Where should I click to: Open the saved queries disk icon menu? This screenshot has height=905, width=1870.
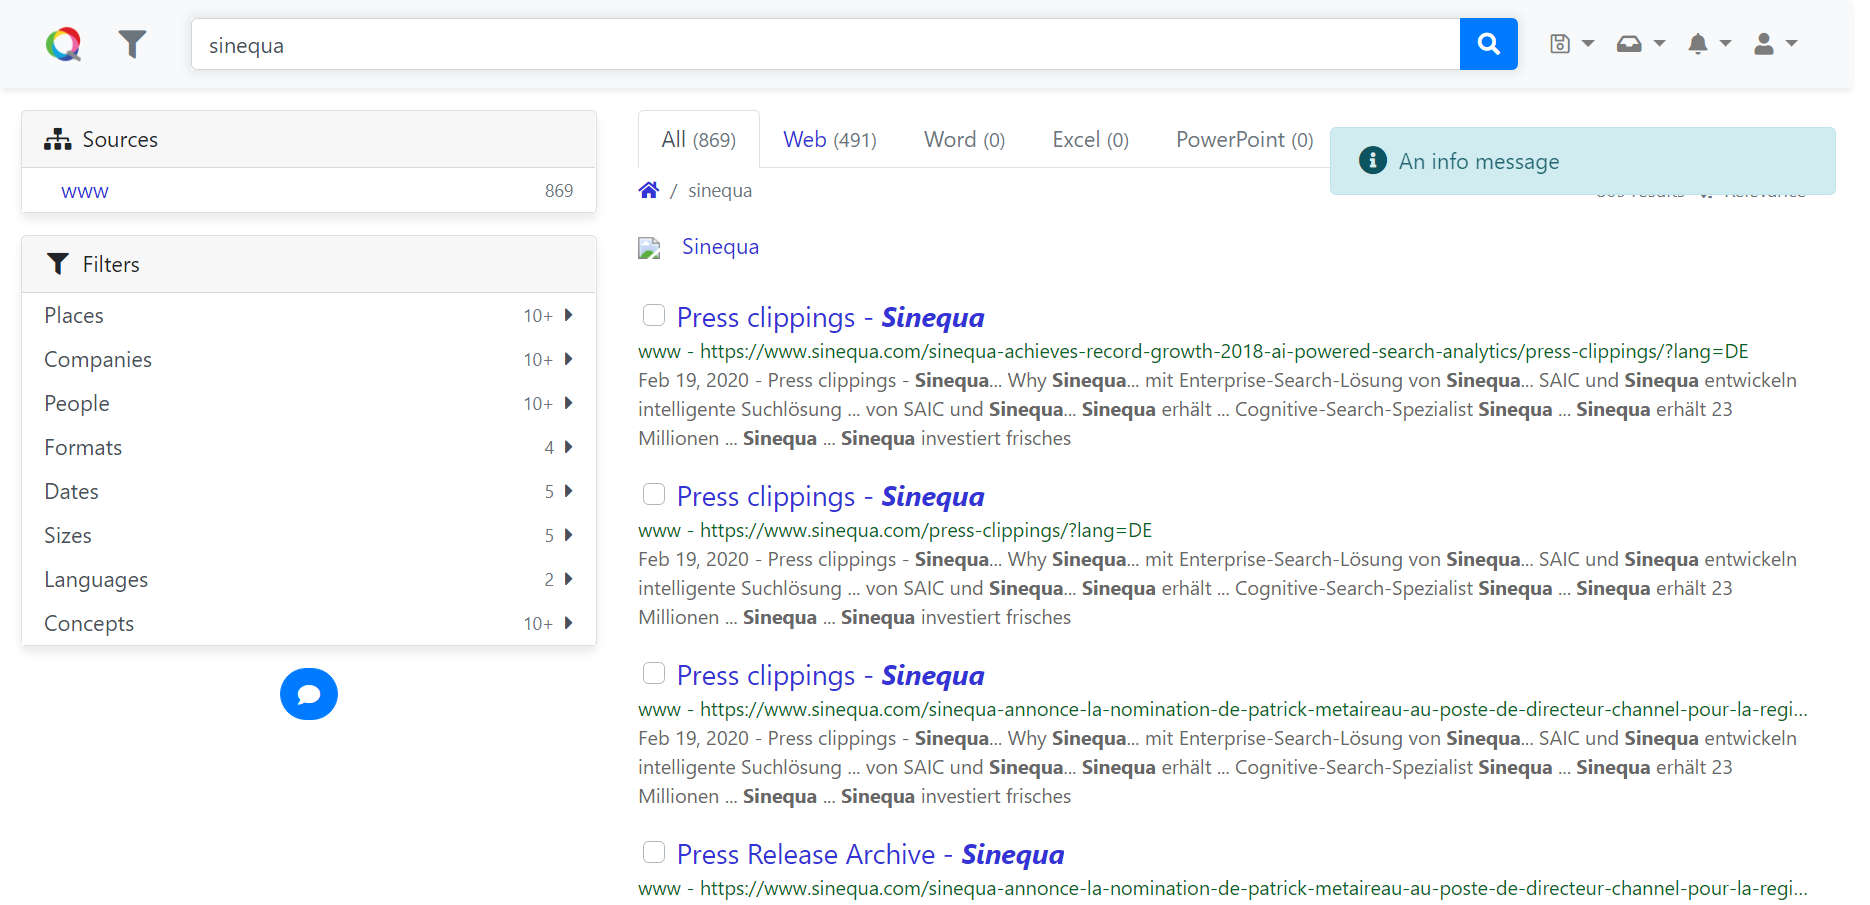click(x=1571, y=44)
